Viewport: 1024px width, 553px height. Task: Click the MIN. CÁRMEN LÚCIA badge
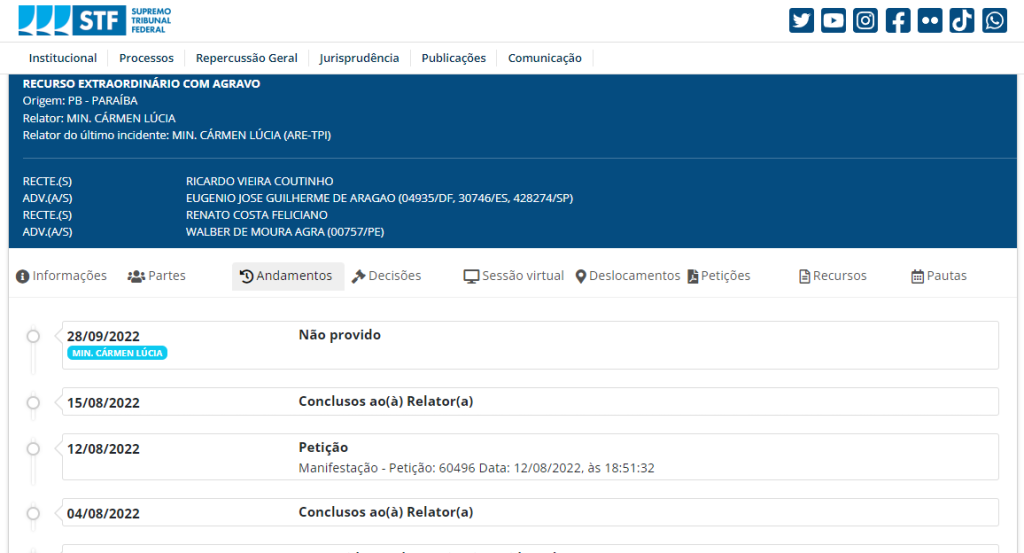(117, 353)
